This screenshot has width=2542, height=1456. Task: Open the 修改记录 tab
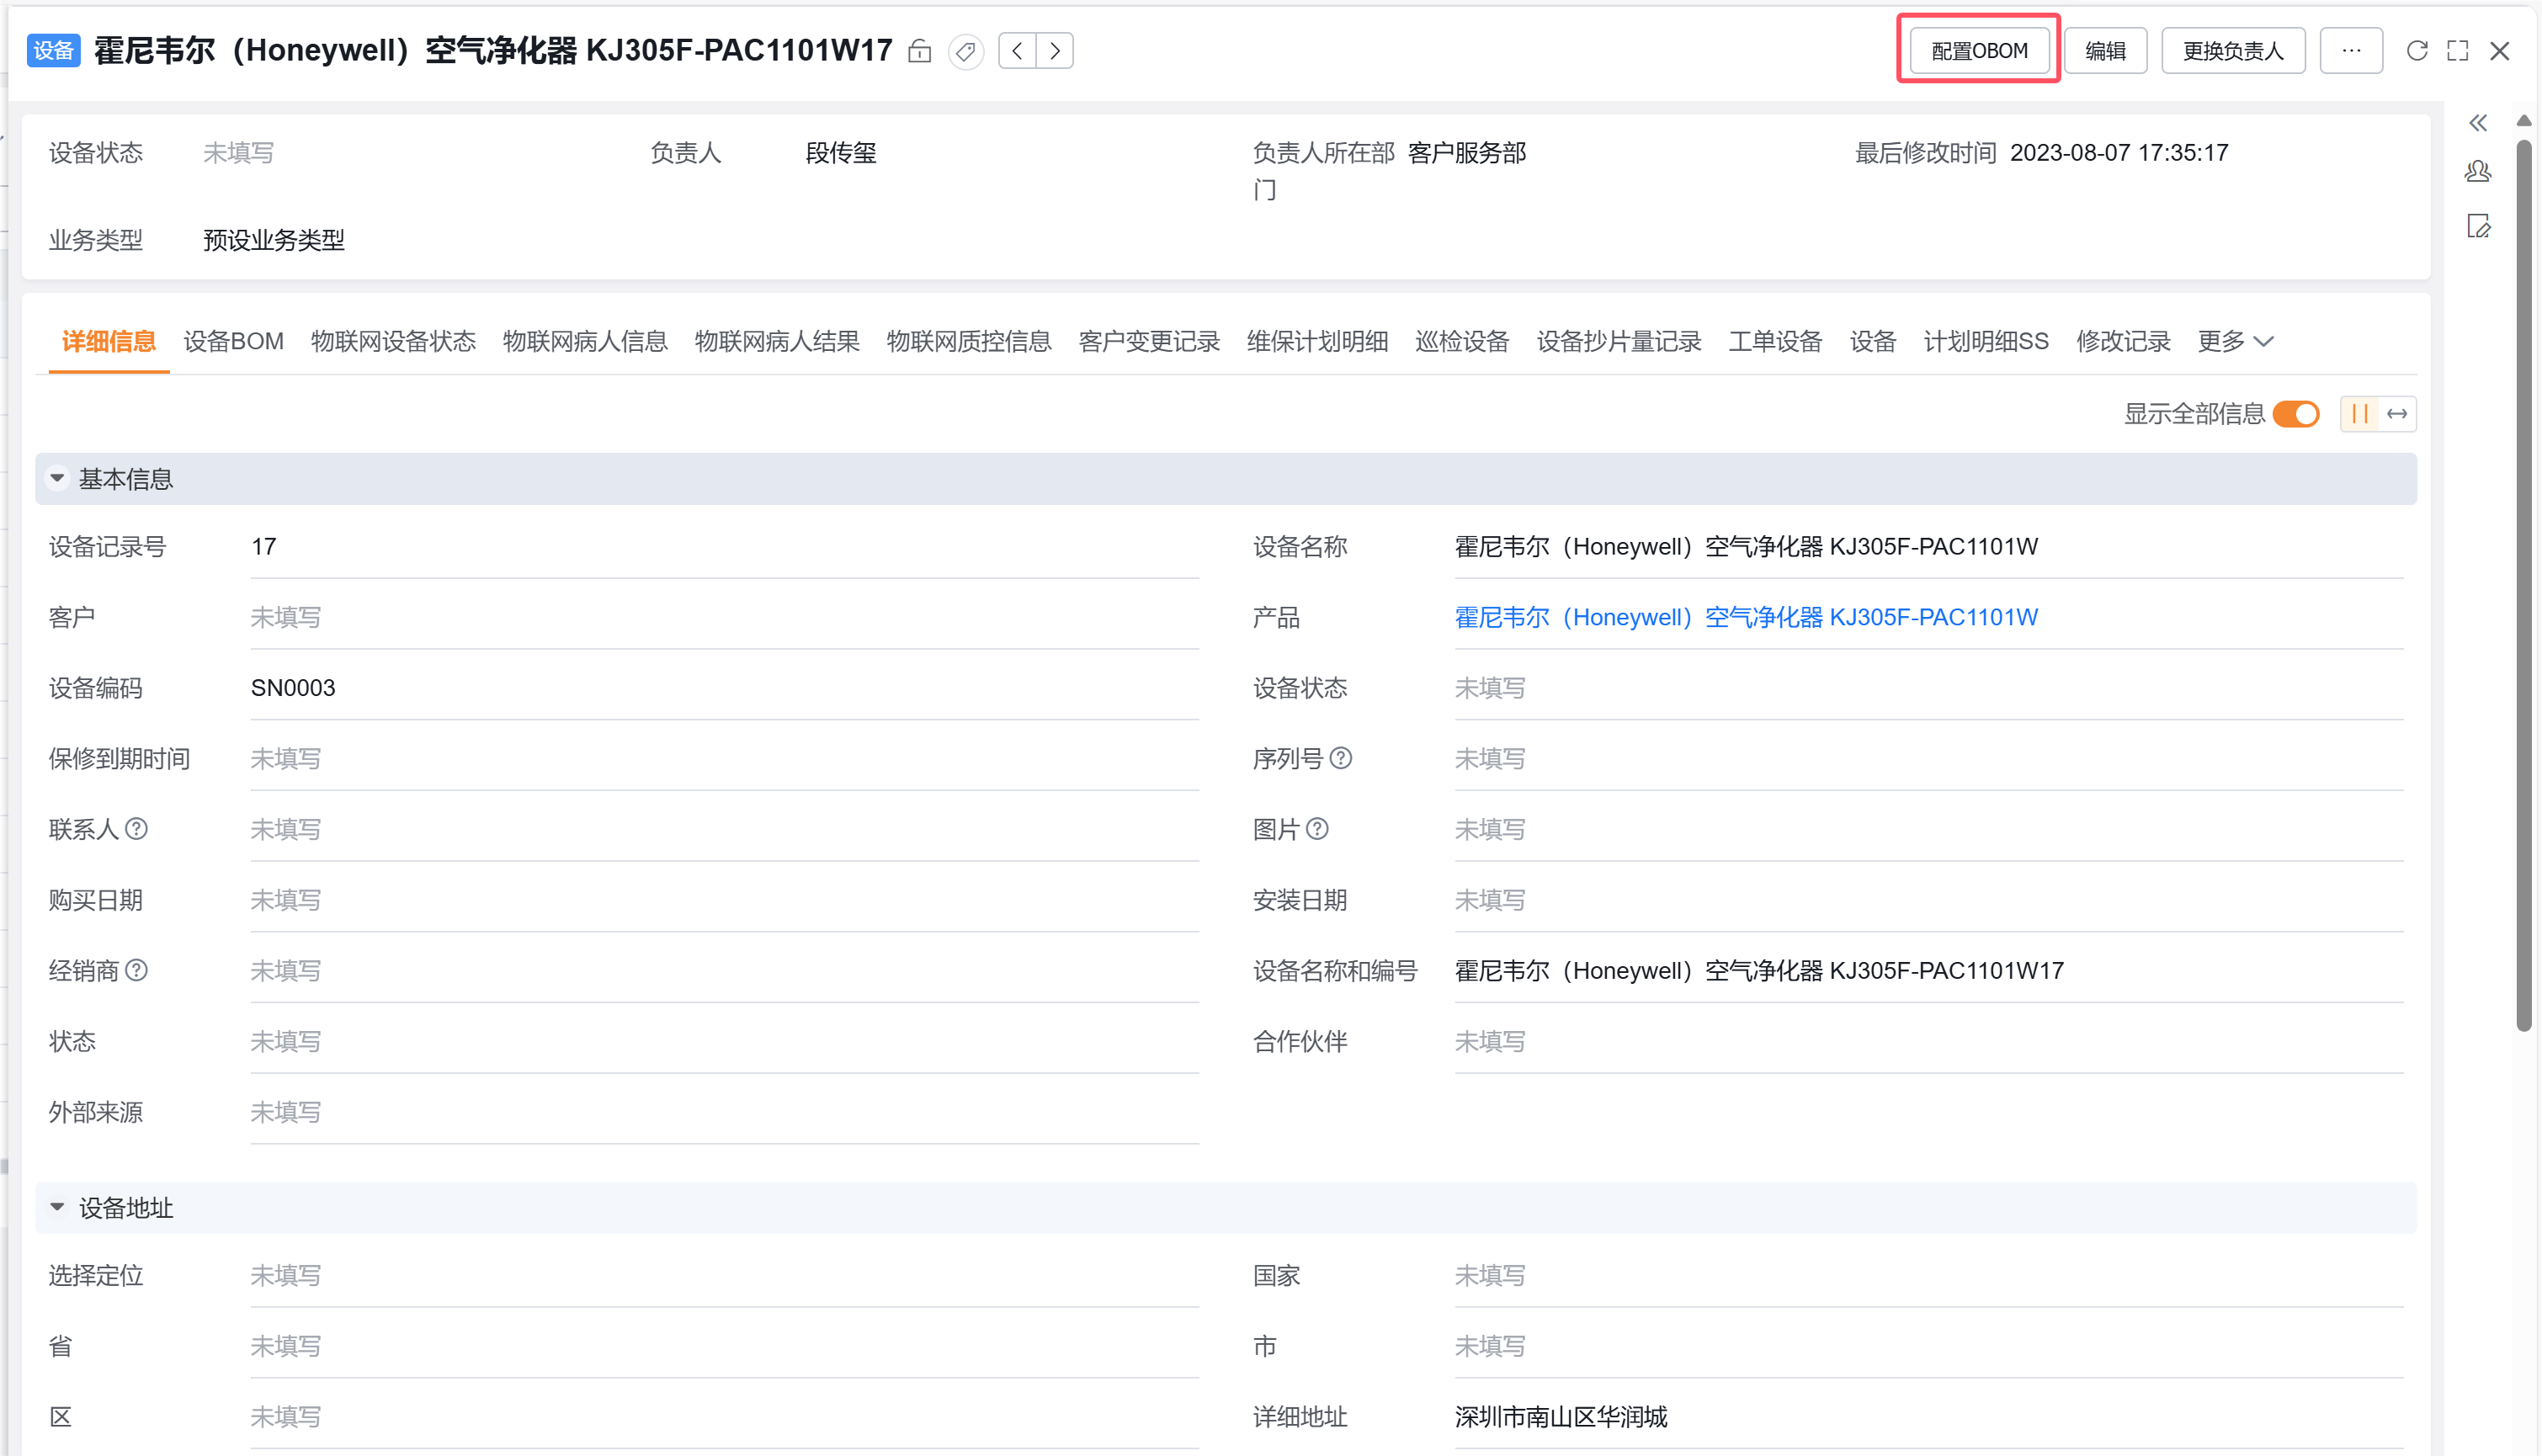(2123, 342)
